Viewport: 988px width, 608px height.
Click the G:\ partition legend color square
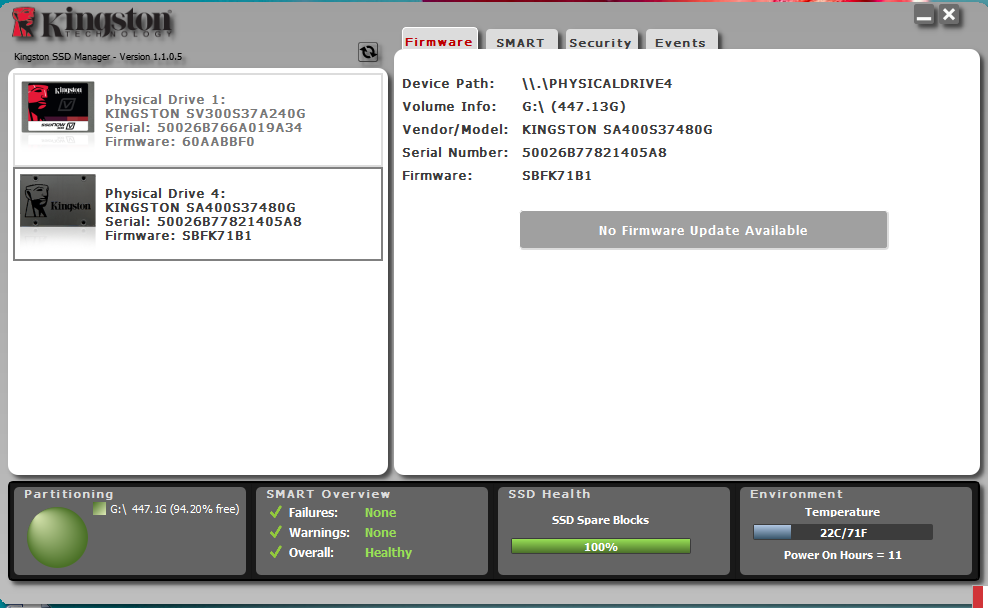[x=99, y=508]
